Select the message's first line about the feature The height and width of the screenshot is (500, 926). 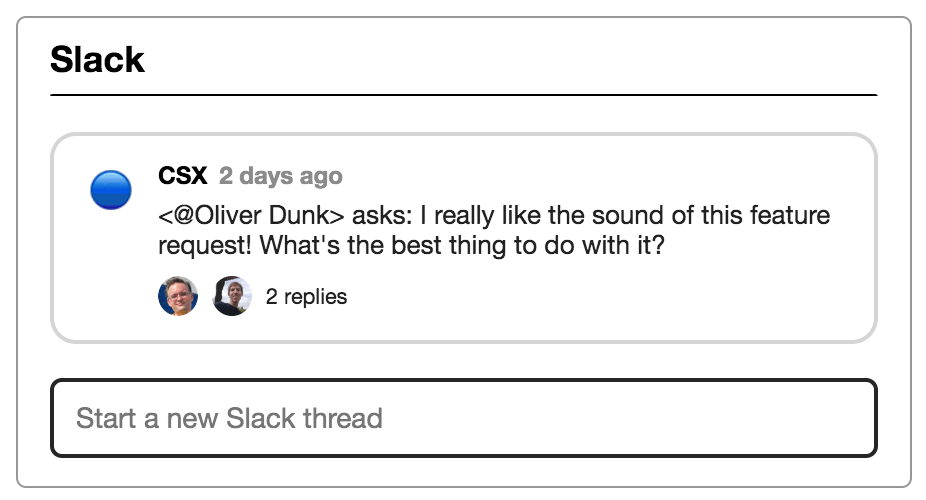[494, 215]
